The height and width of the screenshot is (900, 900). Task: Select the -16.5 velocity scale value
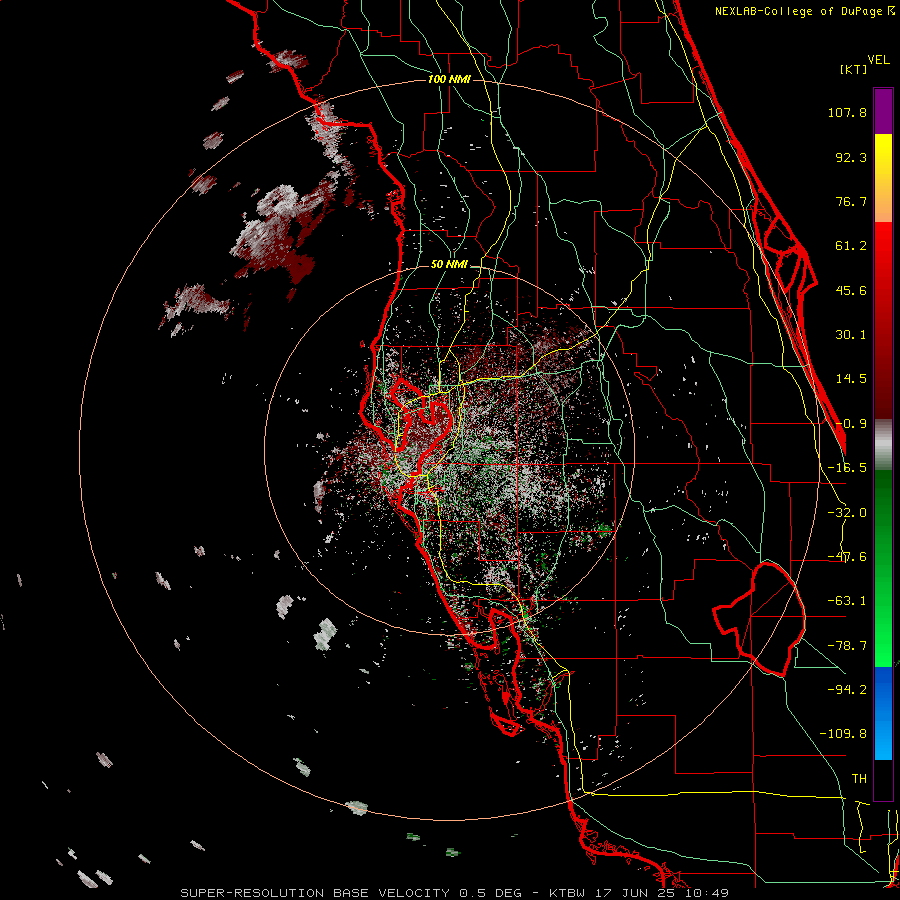847,468
